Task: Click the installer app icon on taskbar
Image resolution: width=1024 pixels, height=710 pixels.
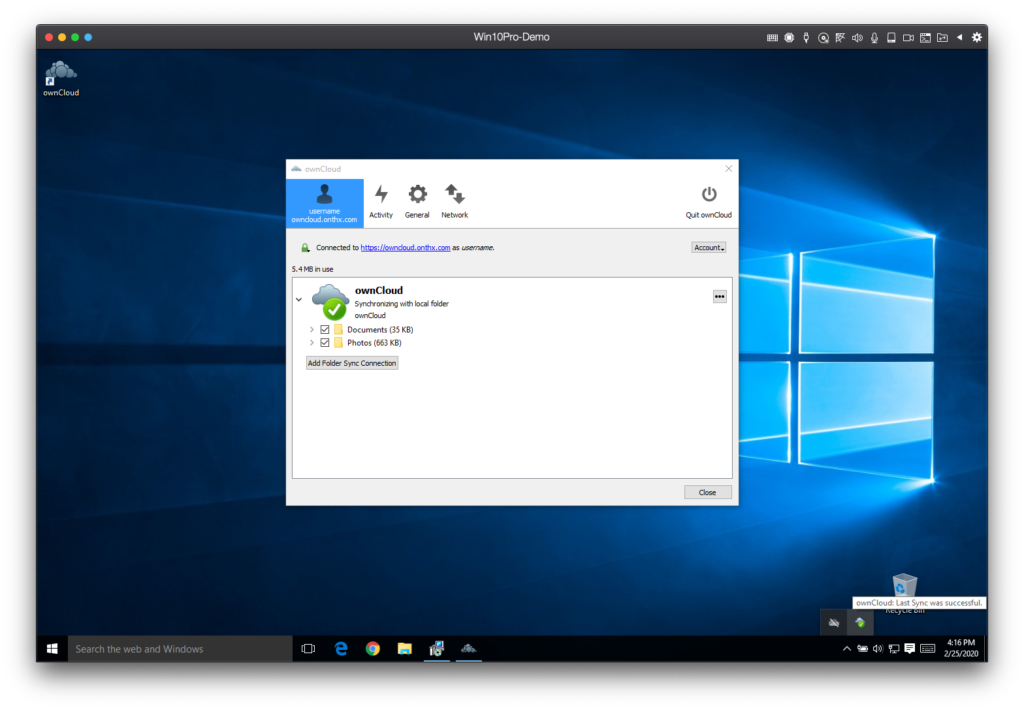Action: 437,649
